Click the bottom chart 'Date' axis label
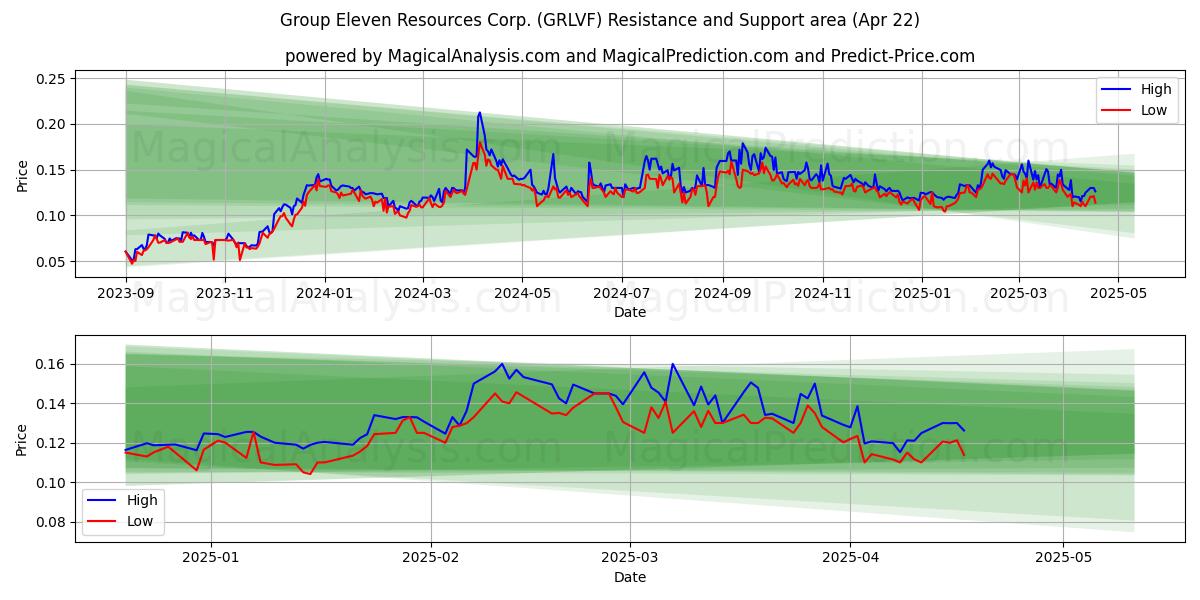Image resolution: width=1200 pixels, height=600 pixels. [630, 577]
